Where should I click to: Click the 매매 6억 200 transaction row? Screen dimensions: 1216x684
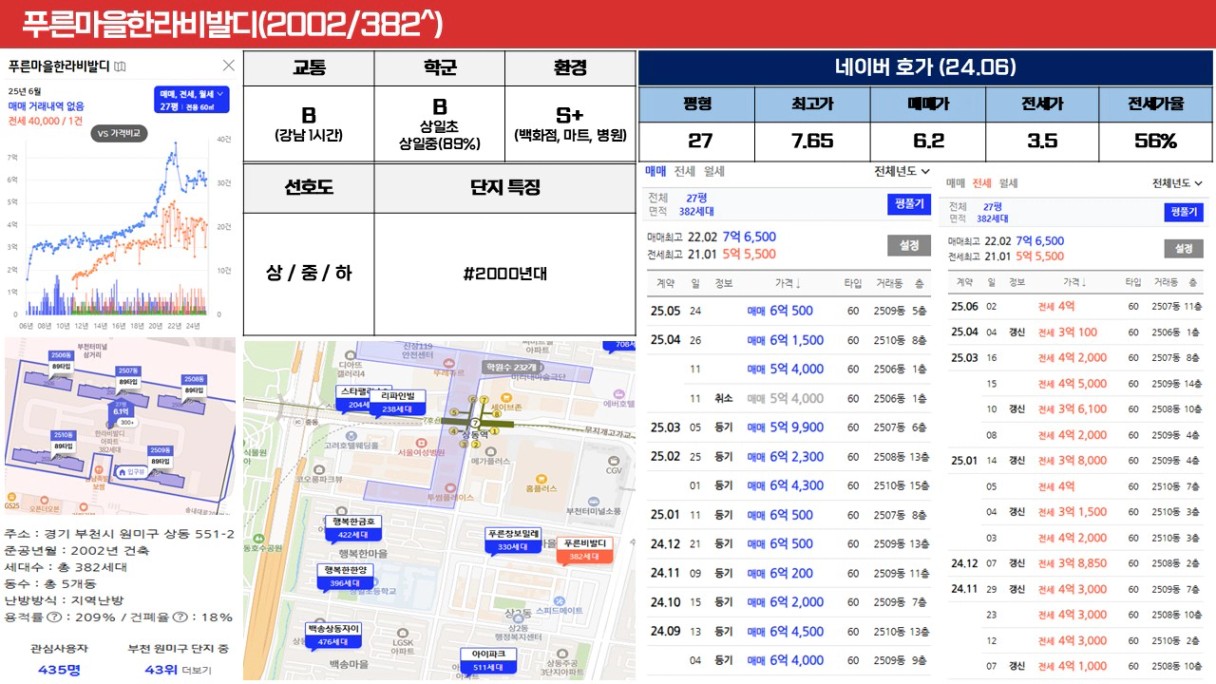tap(789, 573)
